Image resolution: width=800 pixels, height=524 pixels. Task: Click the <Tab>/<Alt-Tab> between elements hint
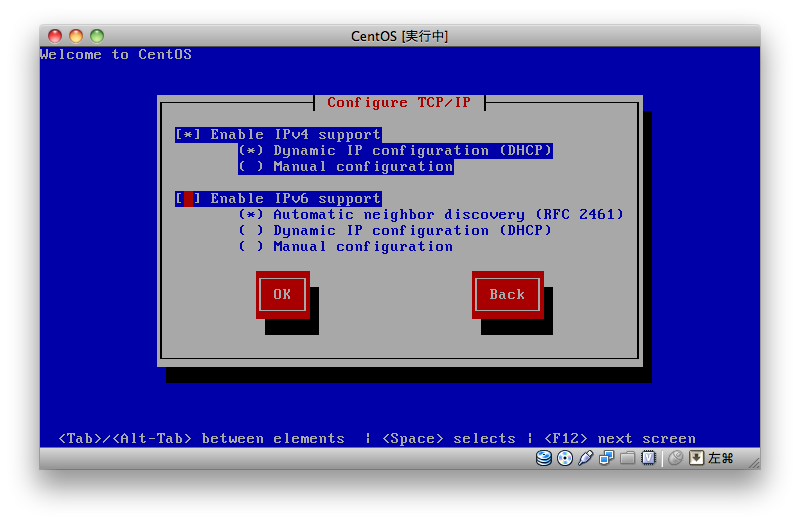click(x=202, y=438)
